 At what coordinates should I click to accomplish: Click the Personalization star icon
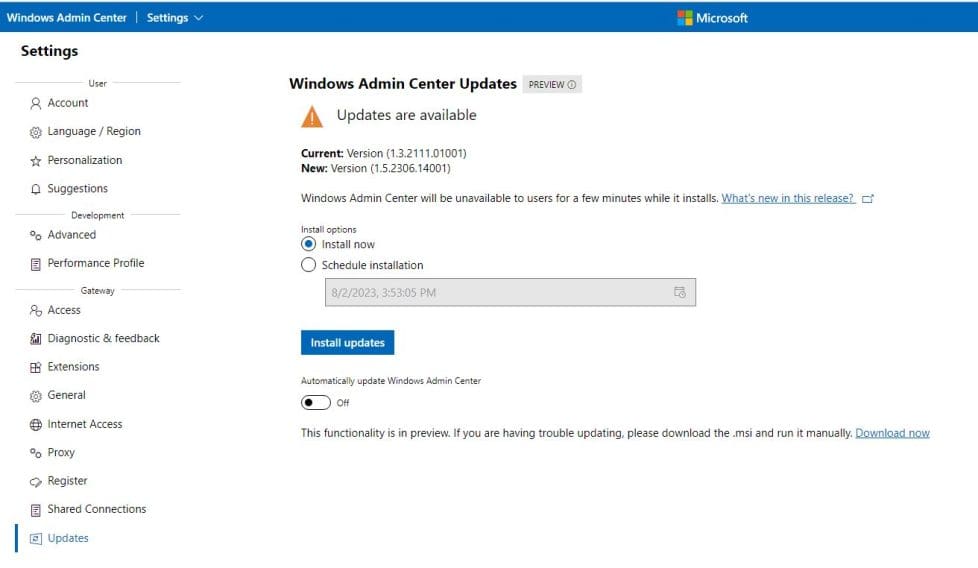36,161
